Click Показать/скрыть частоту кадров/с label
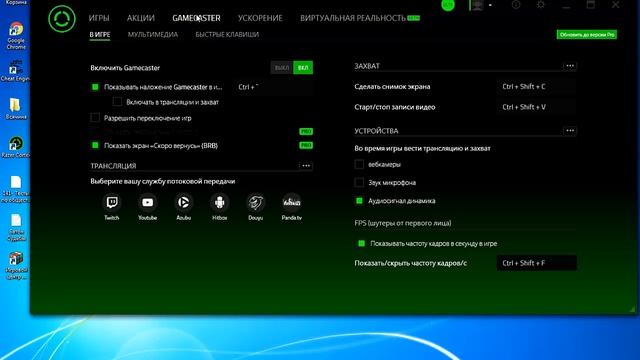The image size is (640, 360). pyautogui.click(x=411, y=263)
